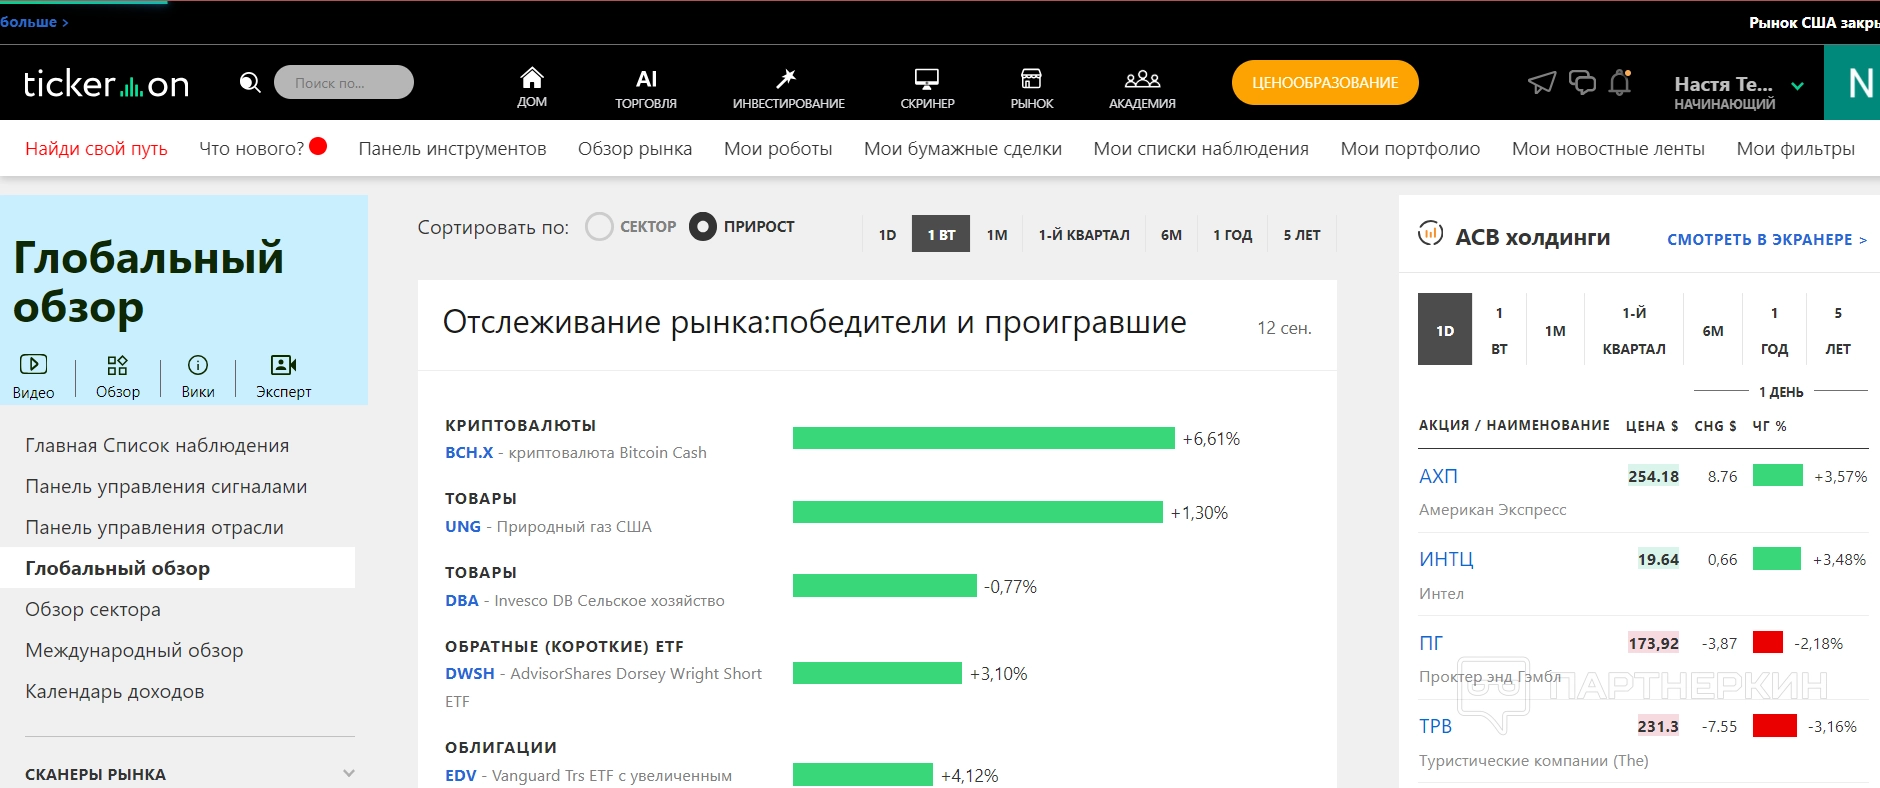Open Мои списки наблюдения menu item

1201,148
